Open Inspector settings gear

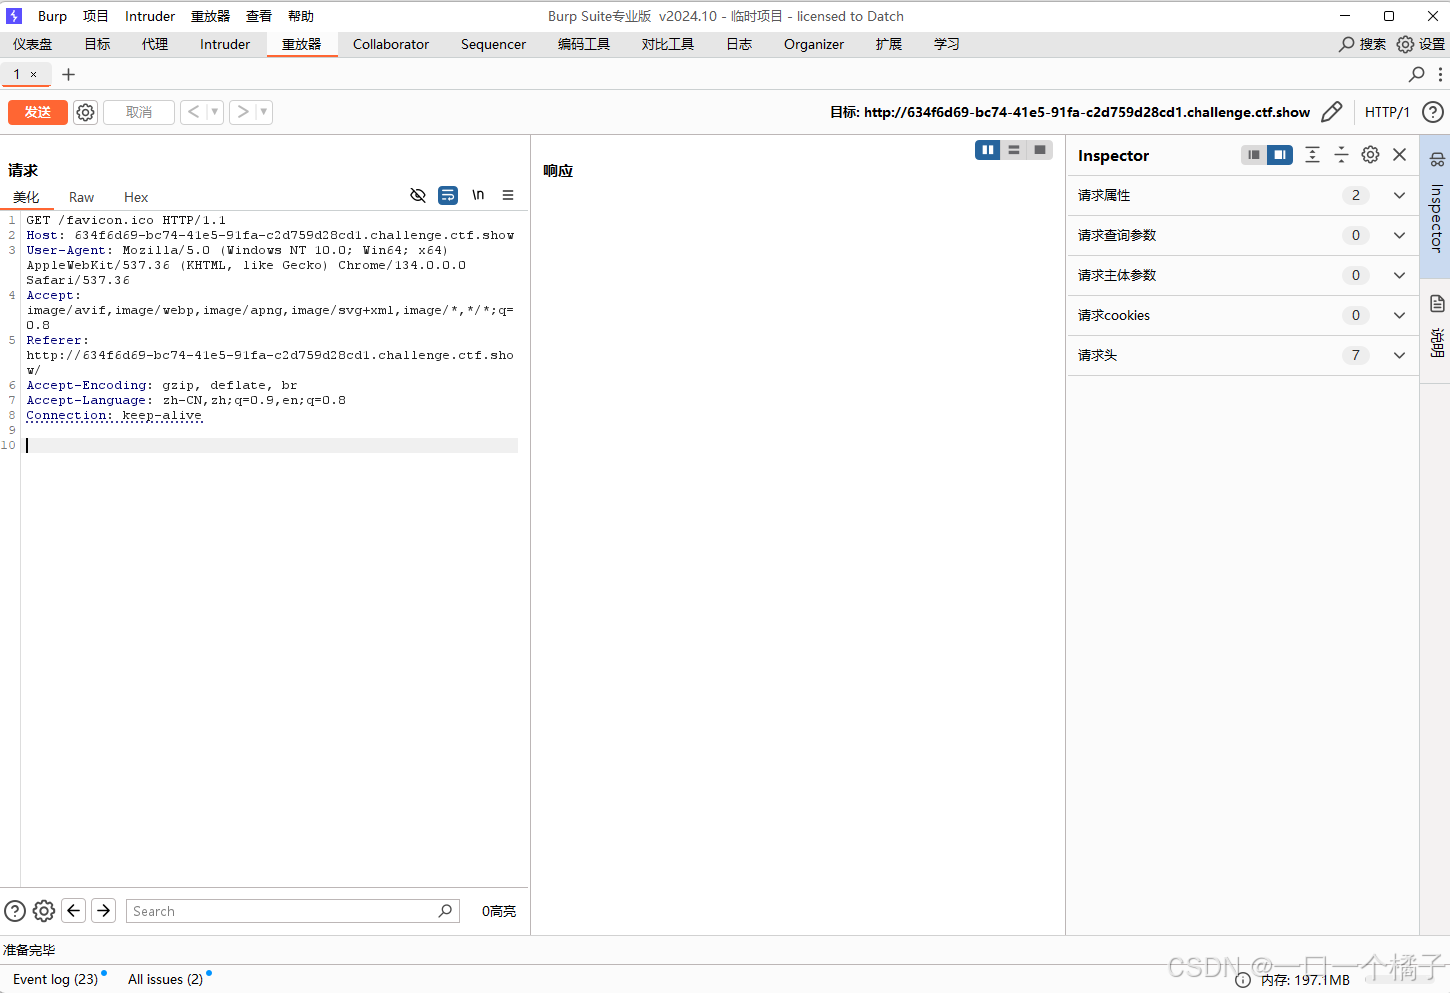1370,155
